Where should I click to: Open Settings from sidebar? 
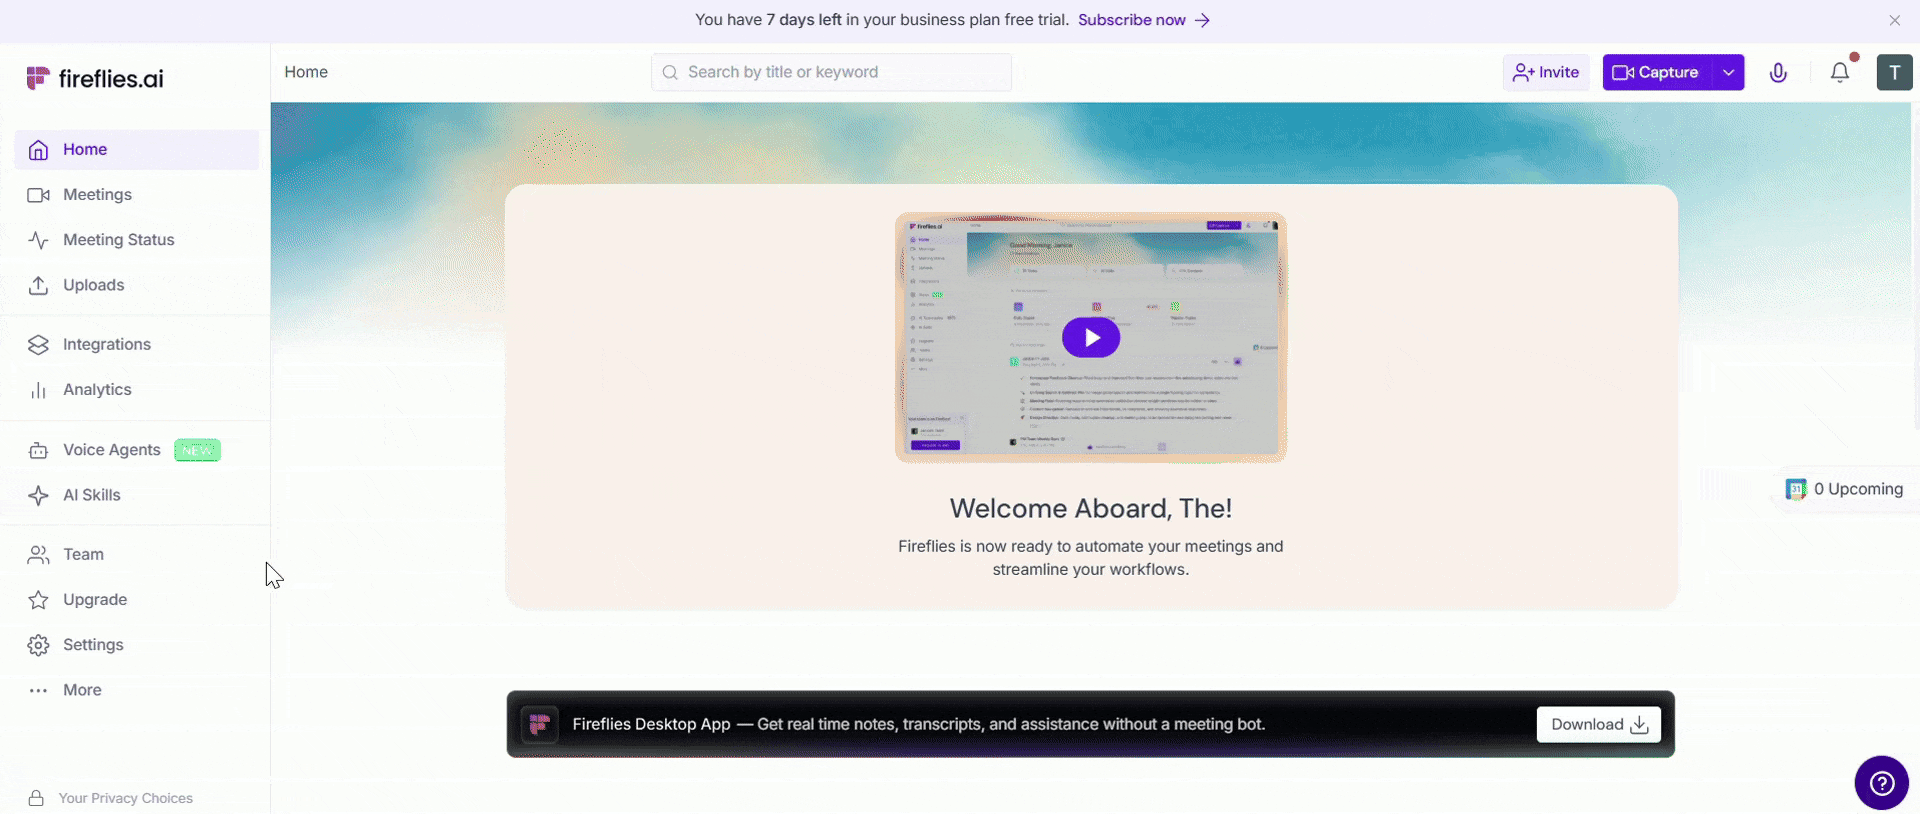click(x=136, y=645)
